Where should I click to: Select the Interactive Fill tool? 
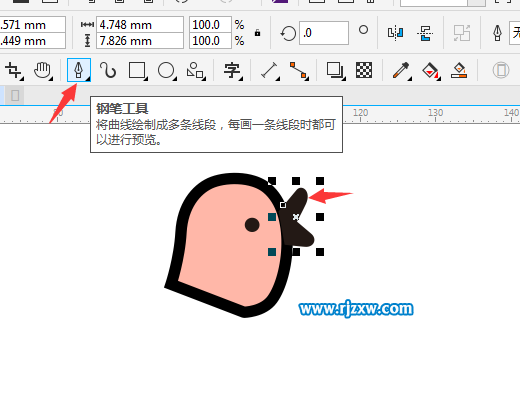click(x=431, y=70)
